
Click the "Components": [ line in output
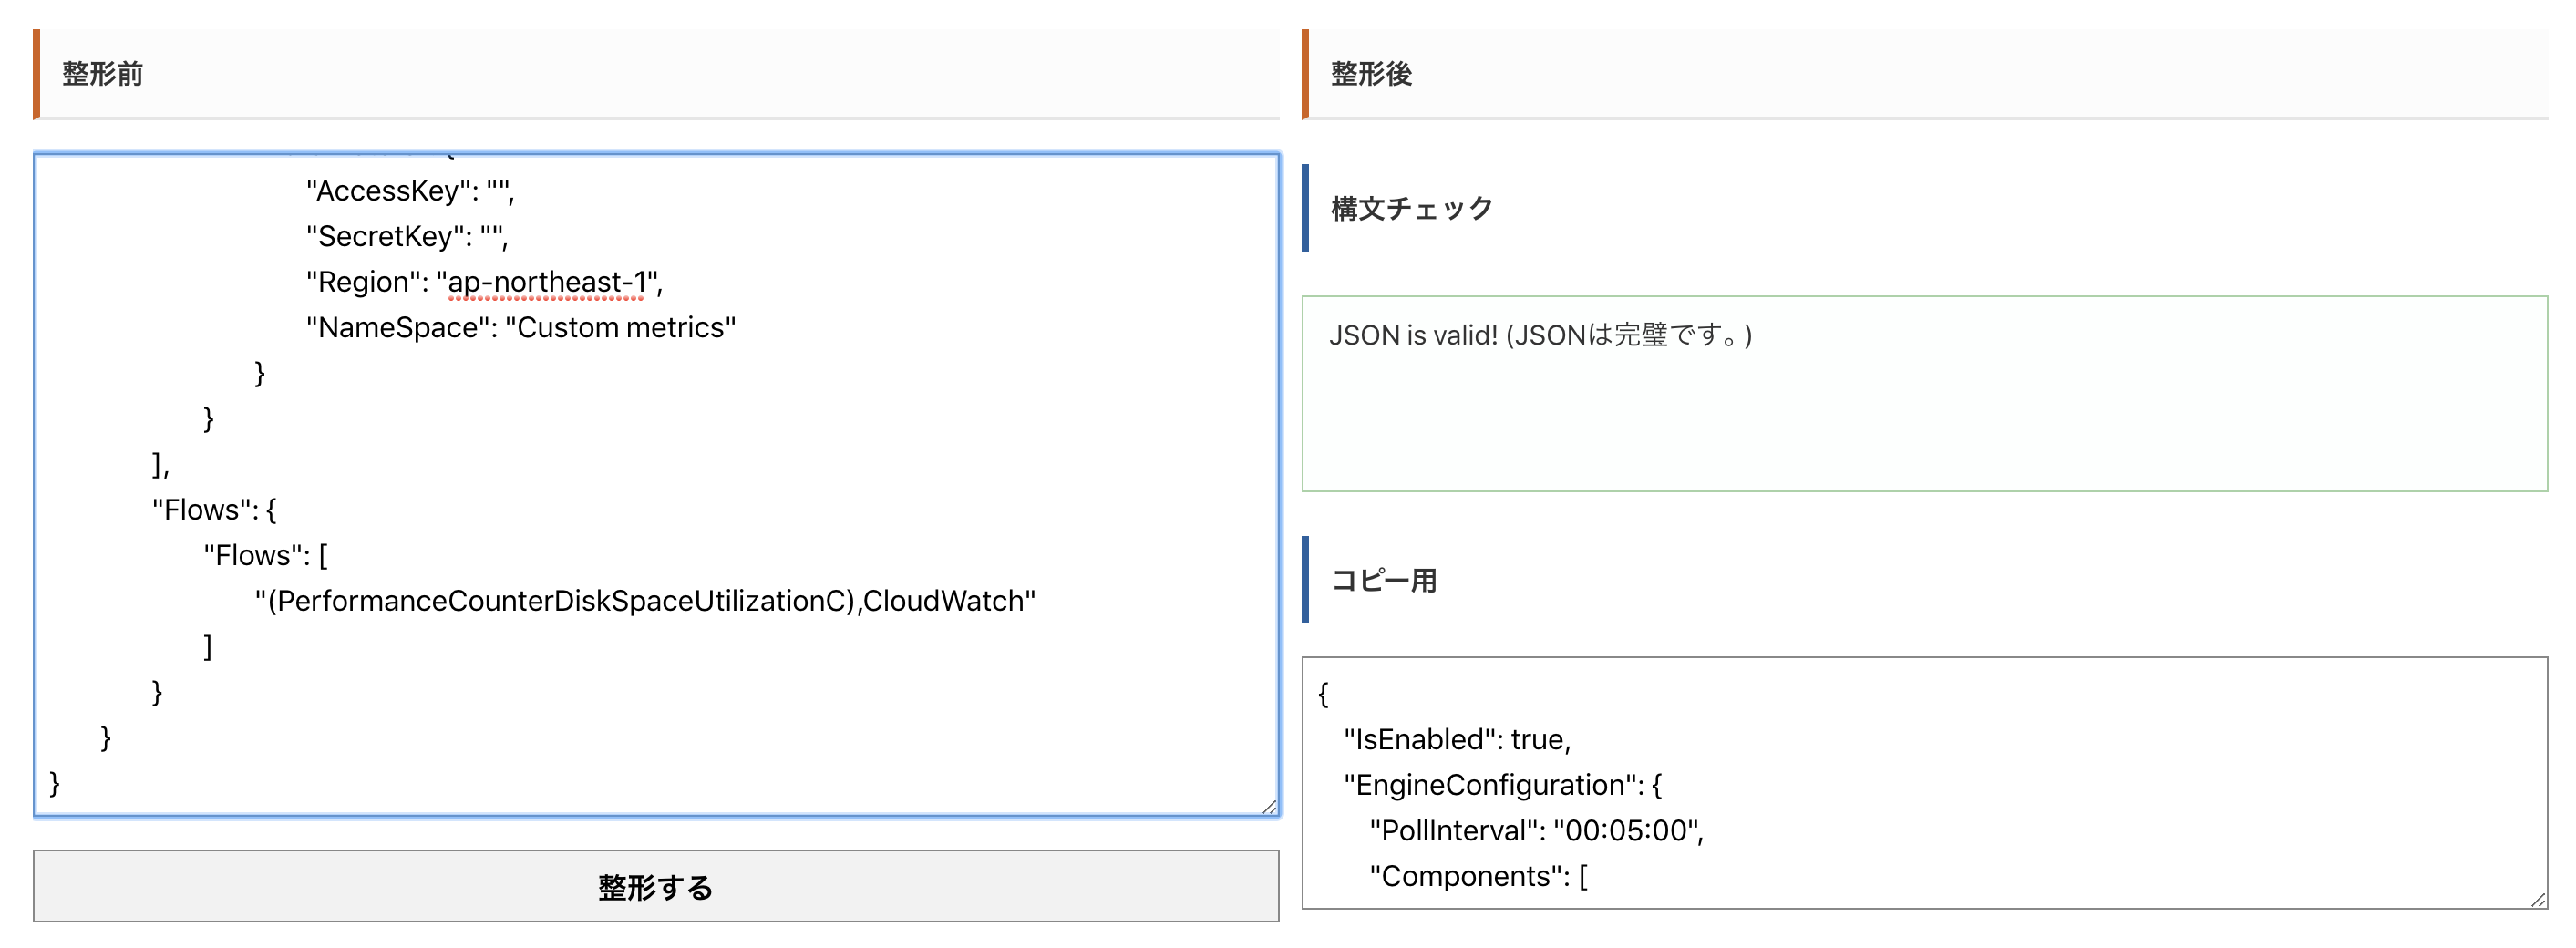point(1478,876)
